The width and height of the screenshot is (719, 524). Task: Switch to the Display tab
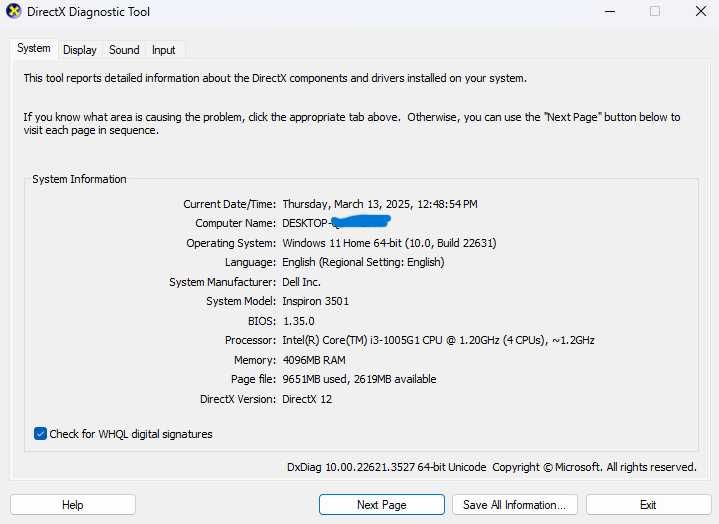80,50
